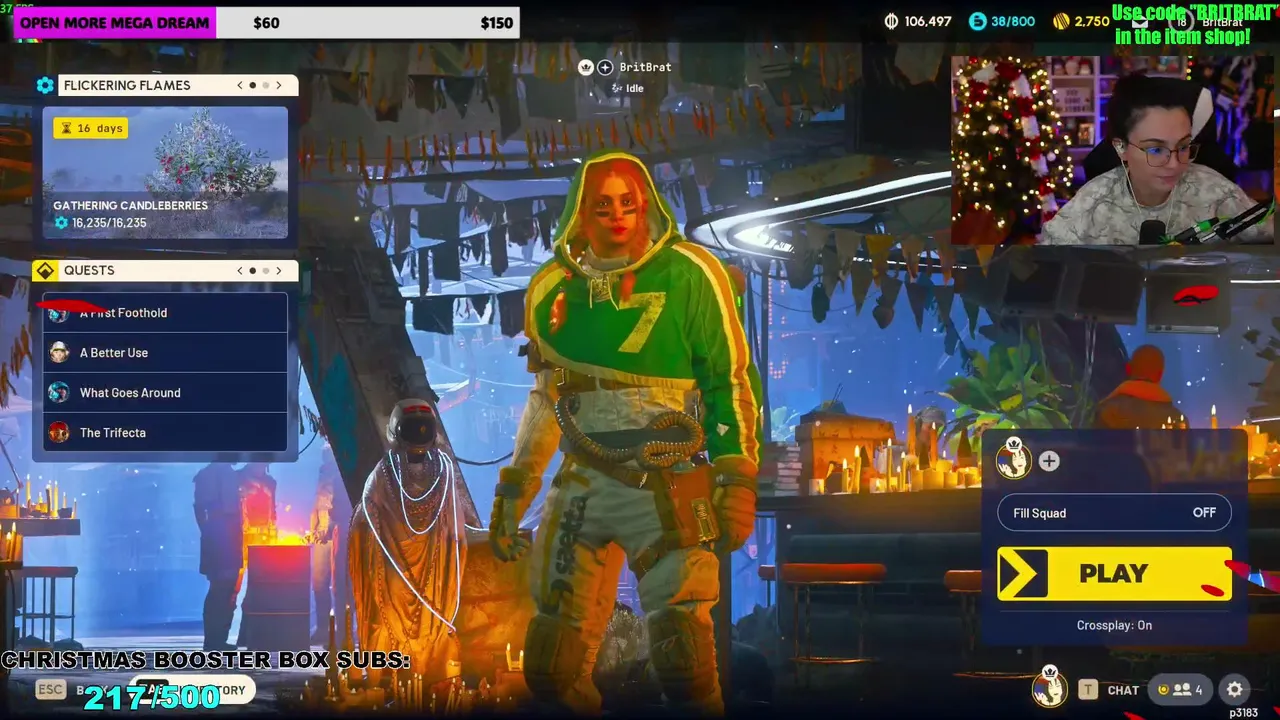Go to previous Flickering Flames page arrow
The image size is (1280, 720).
[x=240, y=85]
